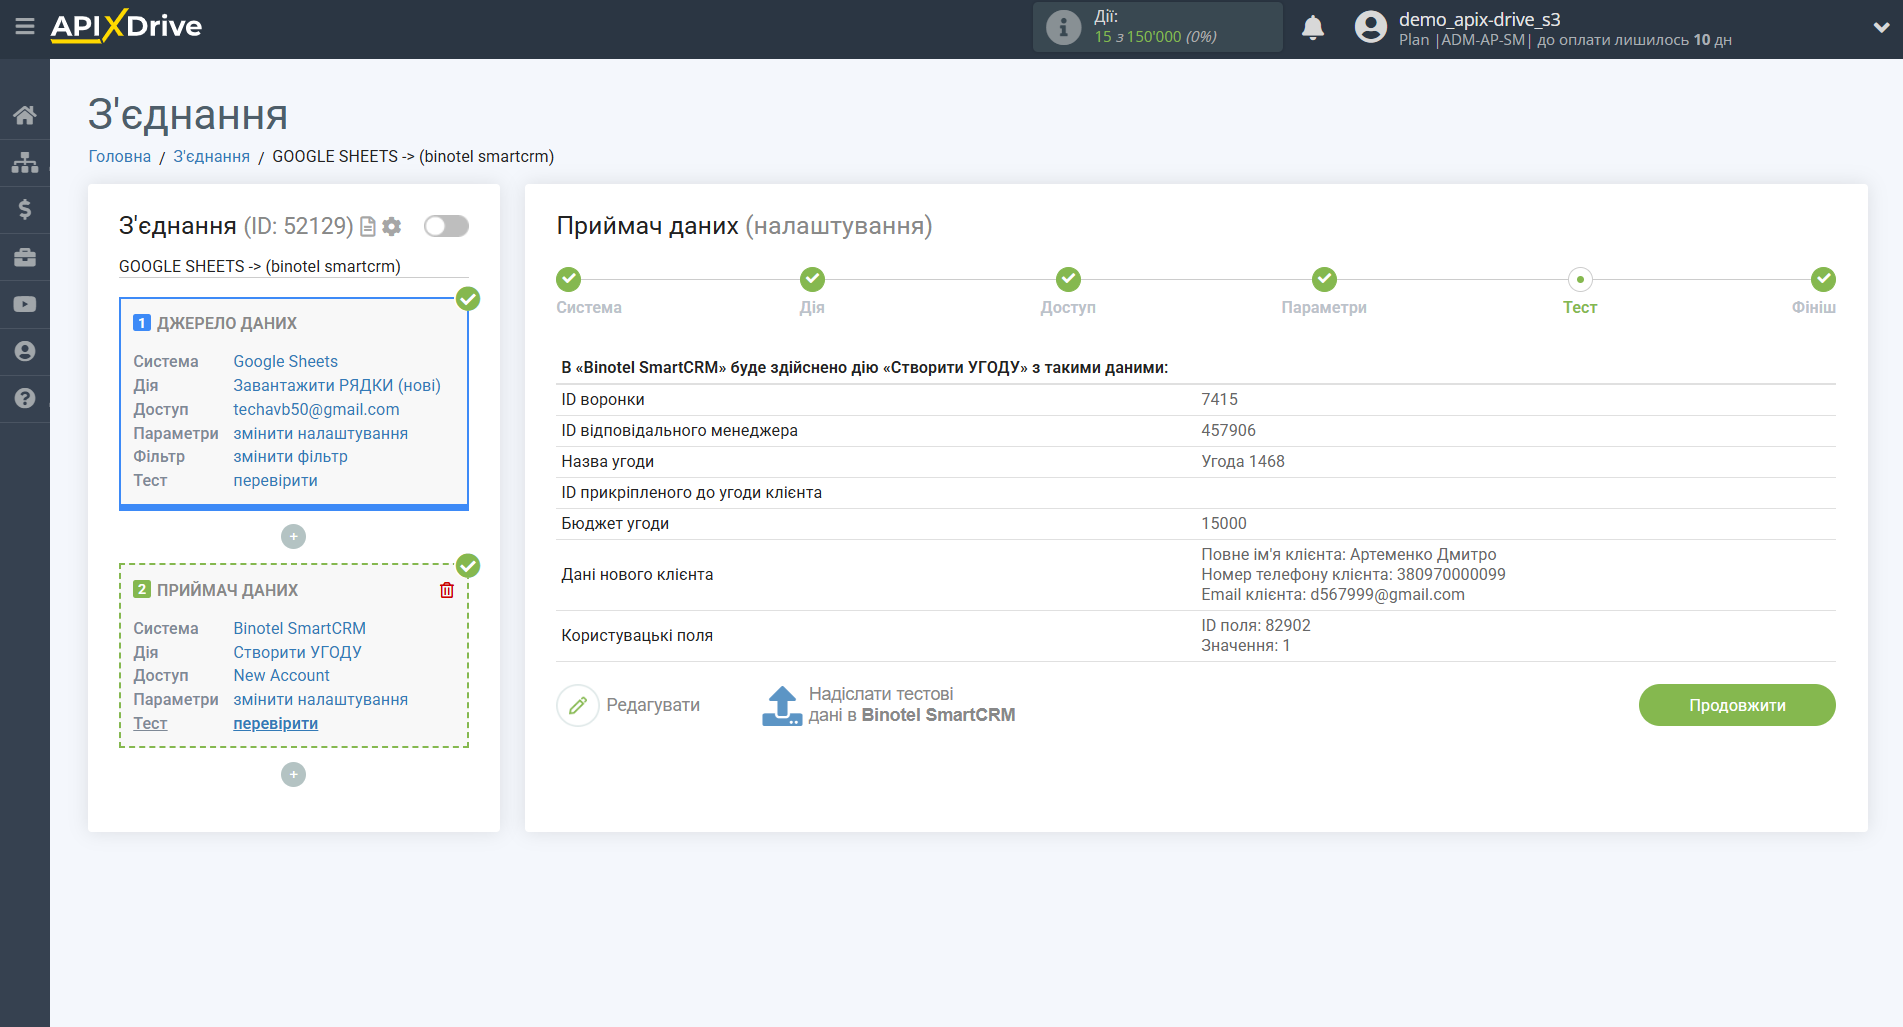Toggle the connection on/off switch
The image size is (1903, 1027).
(446, 226)
